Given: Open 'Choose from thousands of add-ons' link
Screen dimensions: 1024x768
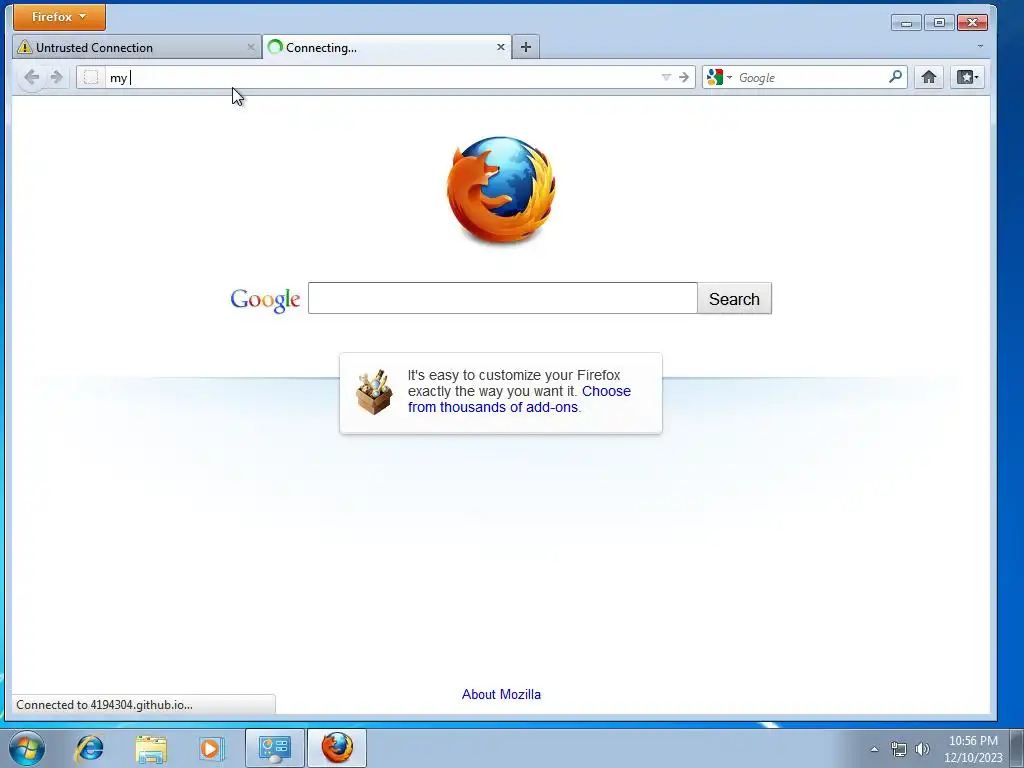Looking at the screenshot, I should click(519, 399).
